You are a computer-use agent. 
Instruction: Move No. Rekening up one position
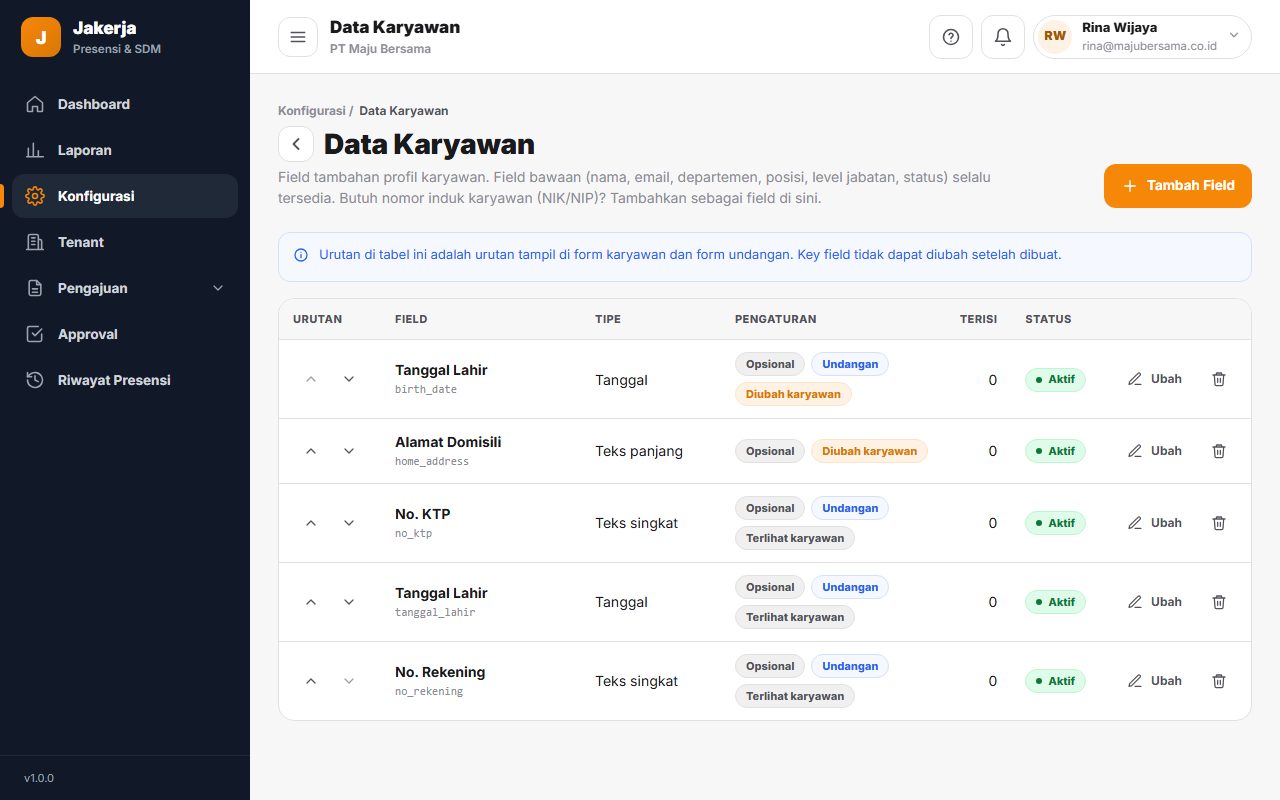click(311, 681)
